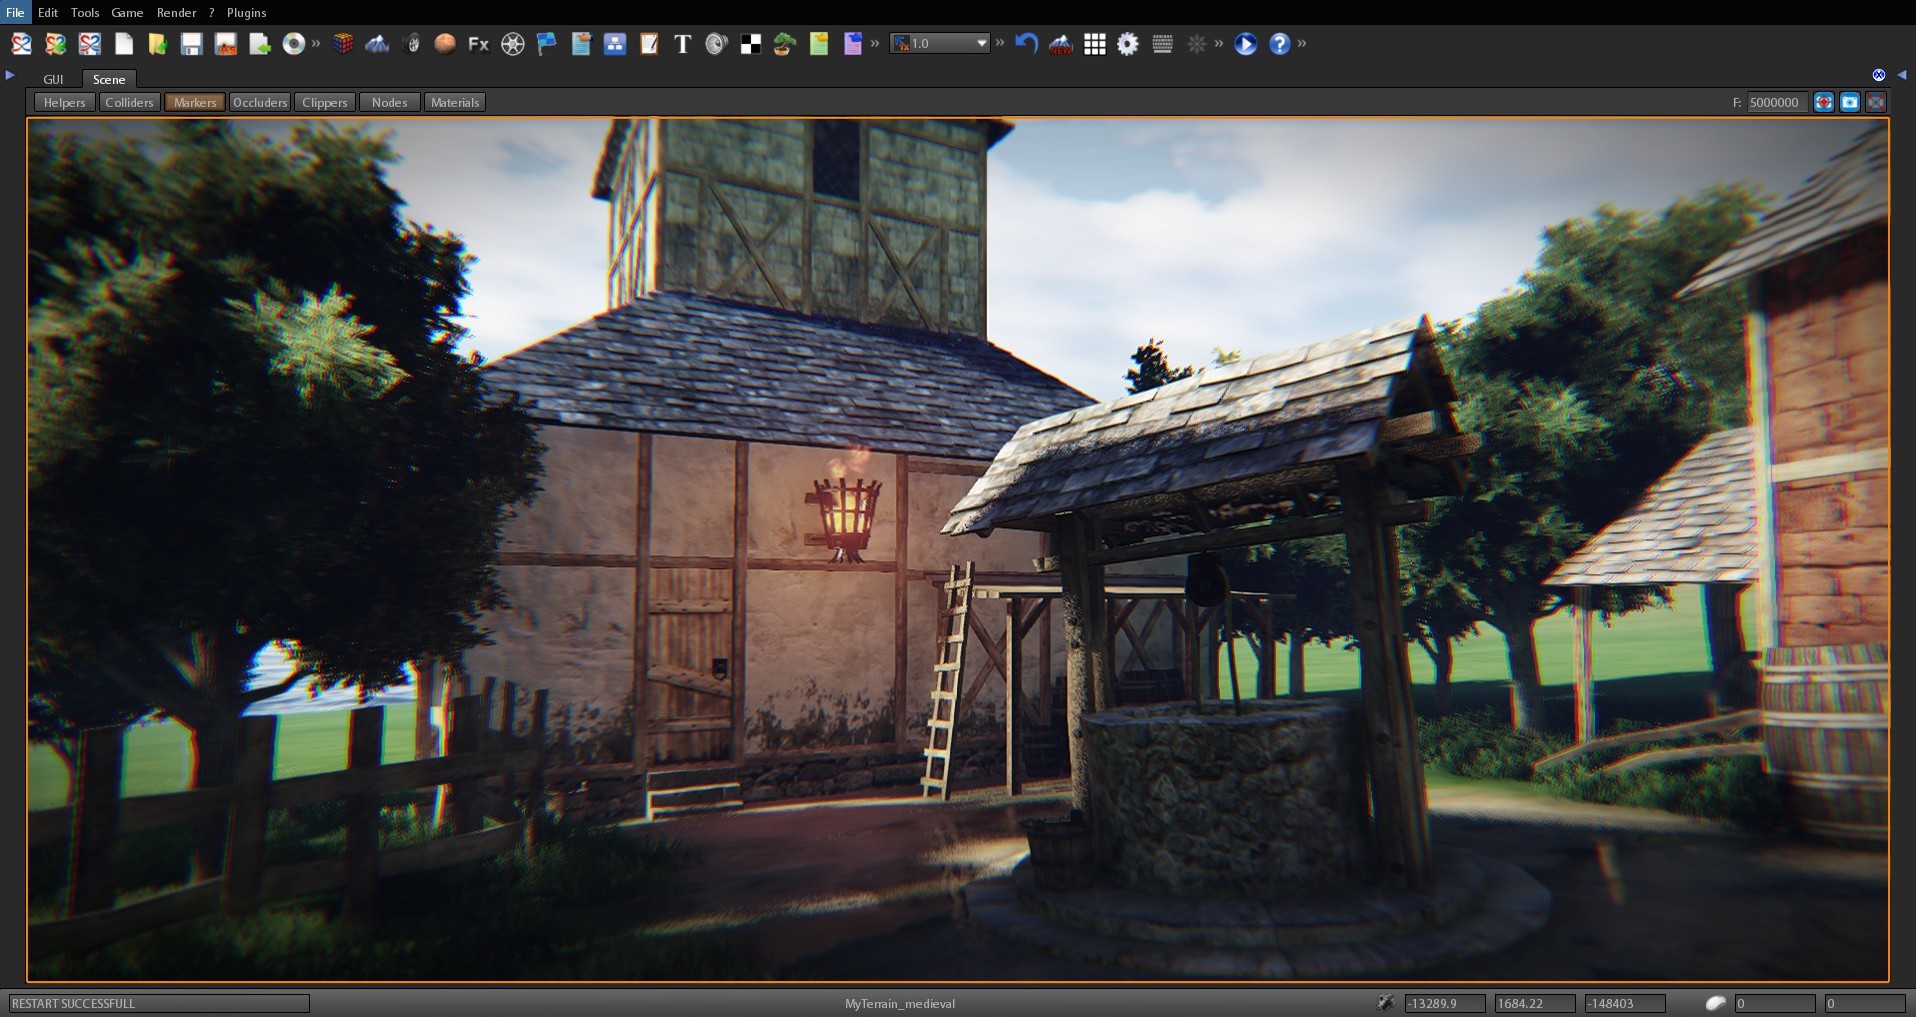Viewport: 1916px width, 1017px height.
Task: Toggle the Colliders display
Action: coord(129,101)
